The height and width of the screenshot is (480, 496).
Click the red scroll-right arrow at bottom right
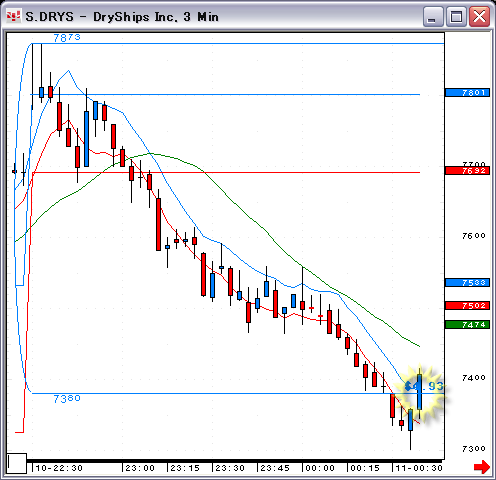482,467
